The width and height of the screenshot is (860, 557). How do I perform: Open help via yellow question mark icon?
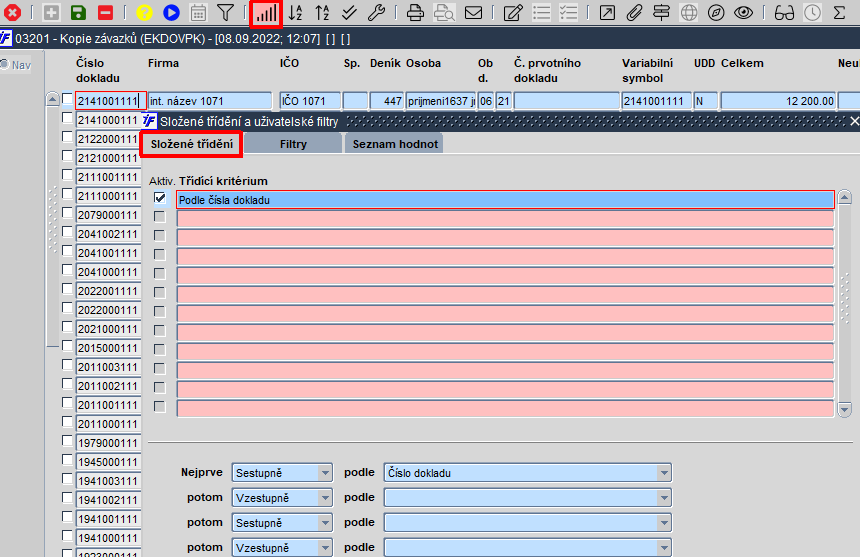[144, 12]
